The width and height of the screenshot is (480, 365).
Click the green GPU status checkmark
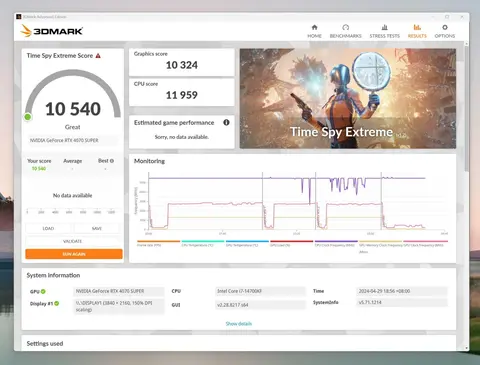pos(43,291)
